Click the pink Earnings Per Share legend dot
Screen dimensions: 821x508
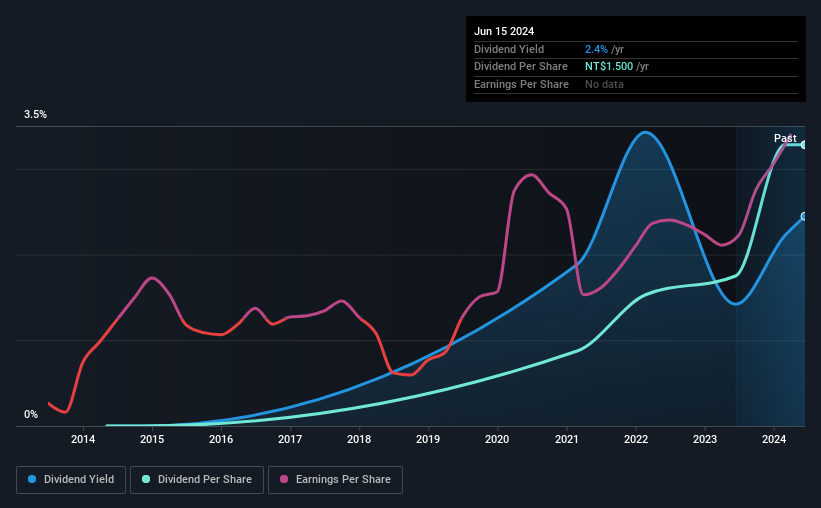(284, 479)
